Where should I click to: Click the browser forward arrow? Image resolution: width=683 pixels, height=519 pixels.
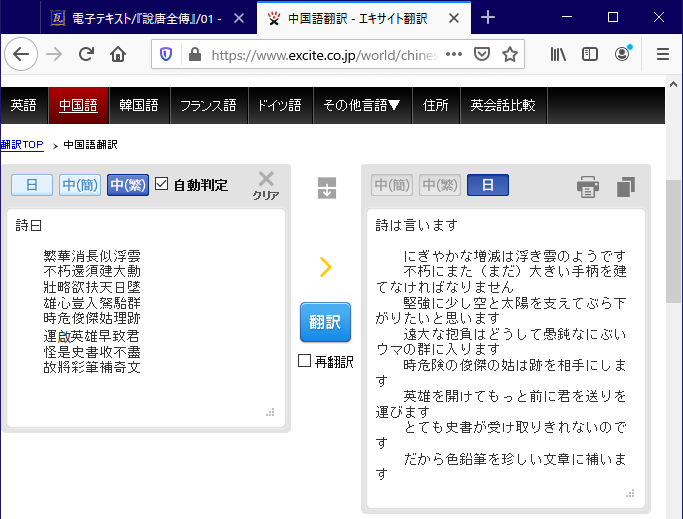click(54, 54)
